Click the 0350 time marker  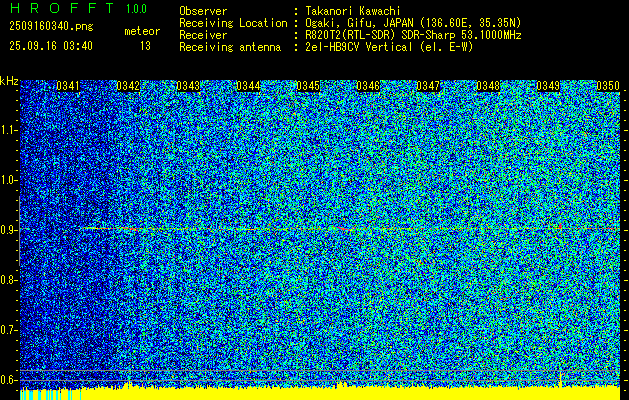pyautogui.click(x=608, y=86)
